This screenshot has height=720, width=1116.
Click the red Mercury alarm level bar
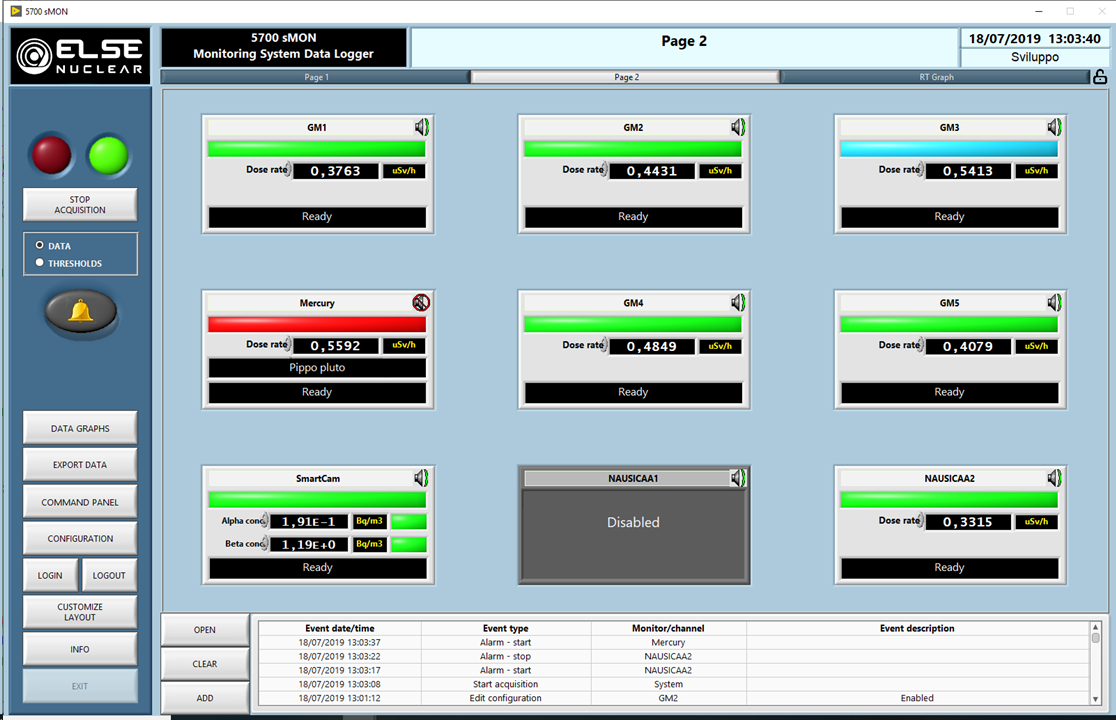point(317,324)
